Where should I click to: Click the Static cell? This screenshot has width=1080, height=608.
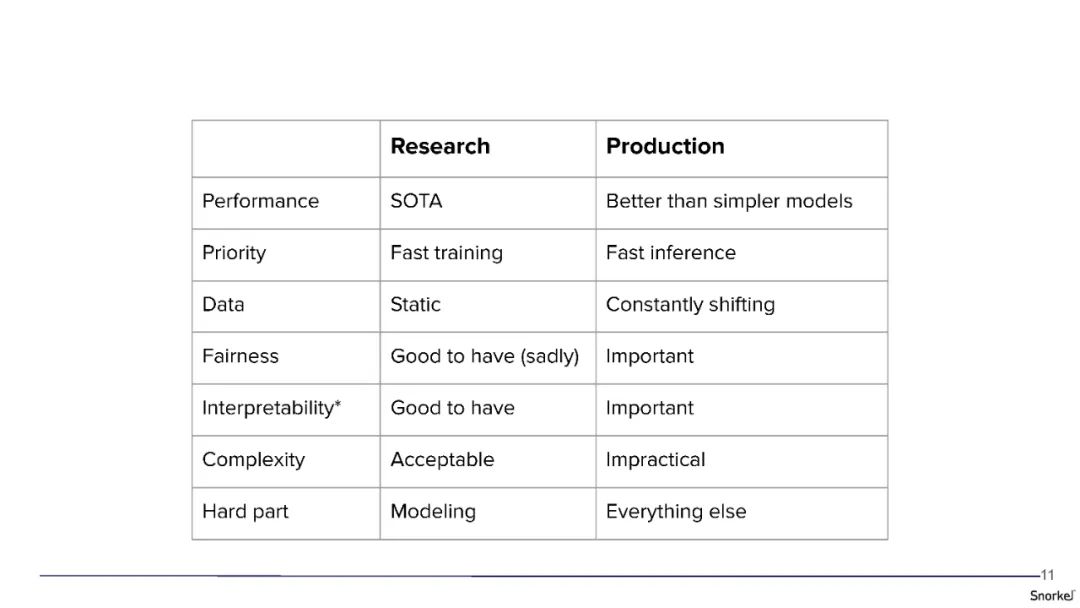415,305
